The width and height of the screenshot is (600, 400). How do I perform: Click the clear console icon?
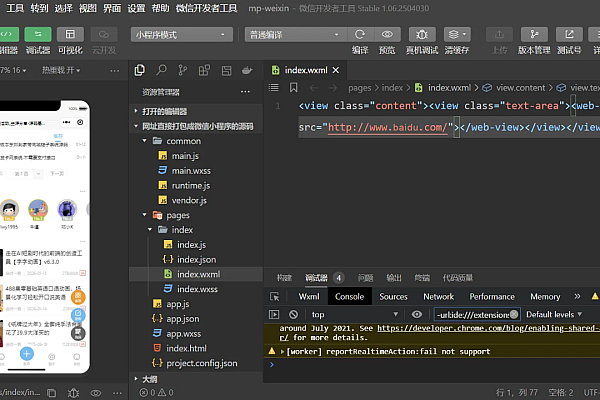click(x=294, y=314)
